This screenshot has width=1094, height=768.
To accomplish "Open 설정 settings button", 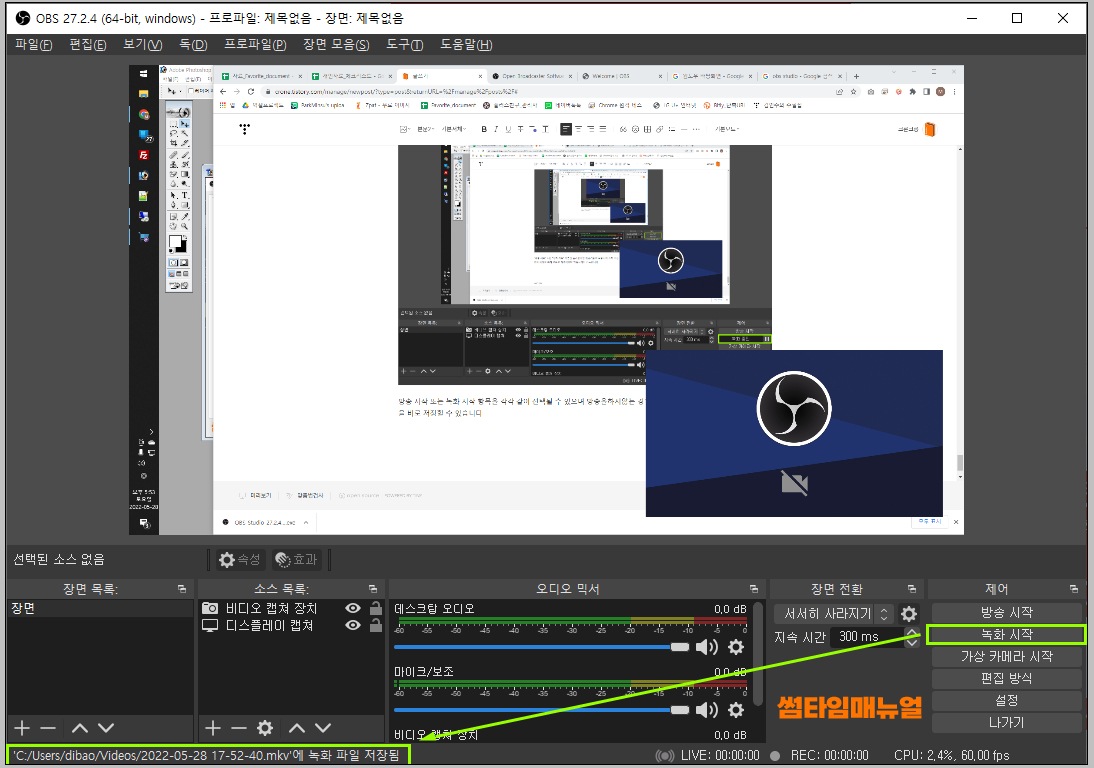I will click(x=1006, y=700).
